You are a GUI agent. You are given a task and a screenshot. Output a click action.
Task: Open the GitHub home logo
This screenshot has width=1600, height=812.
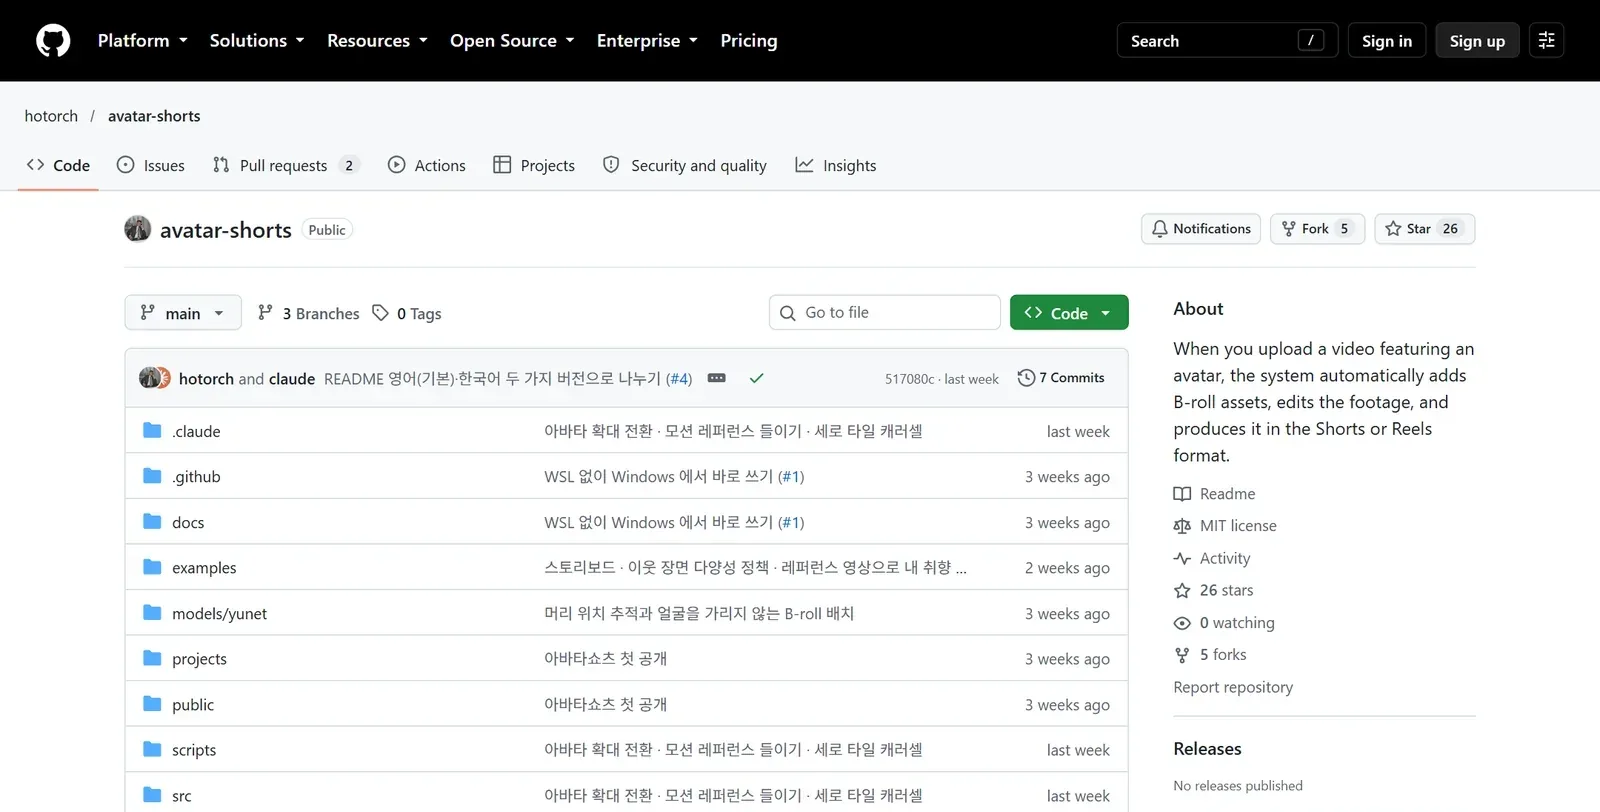point(53,41)
